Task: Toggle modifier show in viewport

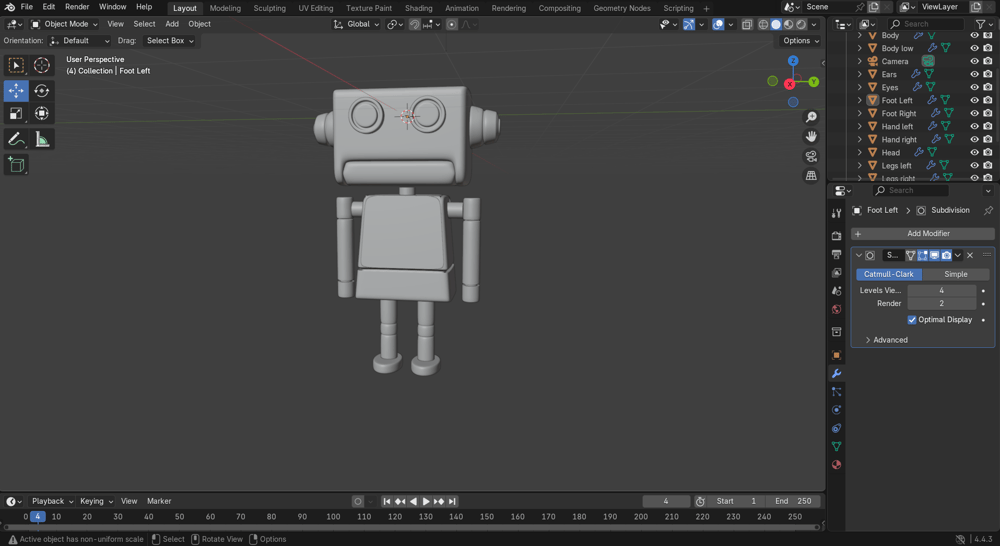Action: (x=934, y=255)
